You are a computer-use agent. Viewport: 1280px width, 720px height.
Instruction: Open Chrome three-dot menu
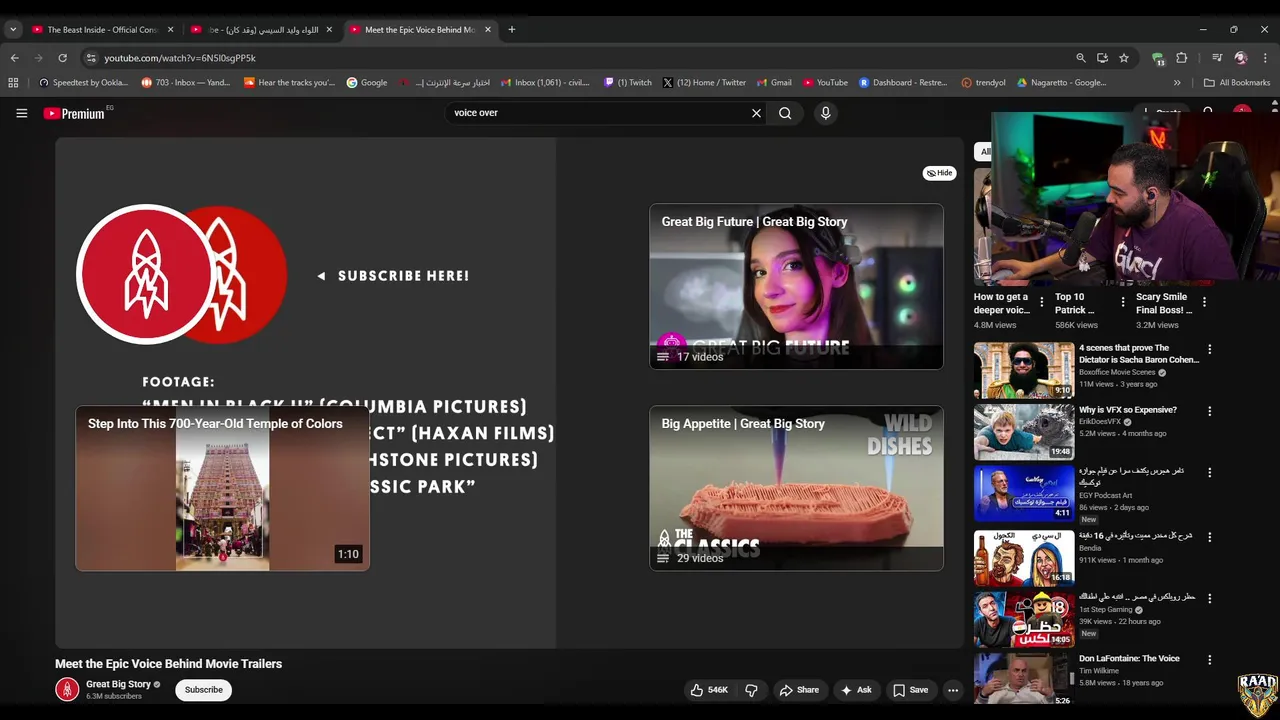pos(1265,58)
